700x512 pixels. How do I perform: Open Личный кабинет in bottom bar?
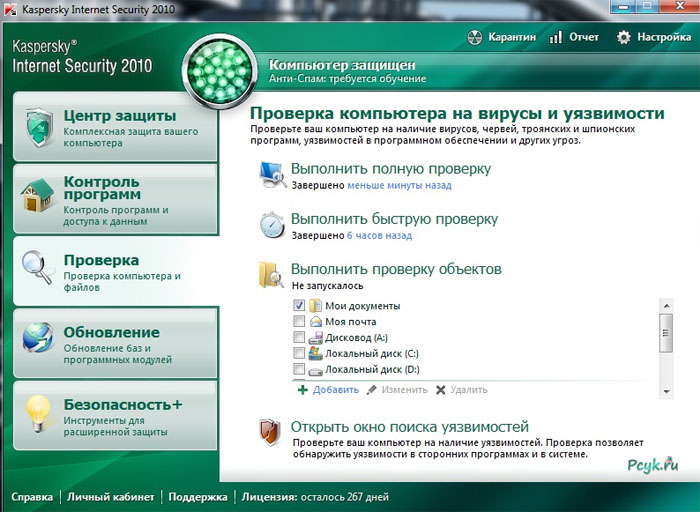111,497
